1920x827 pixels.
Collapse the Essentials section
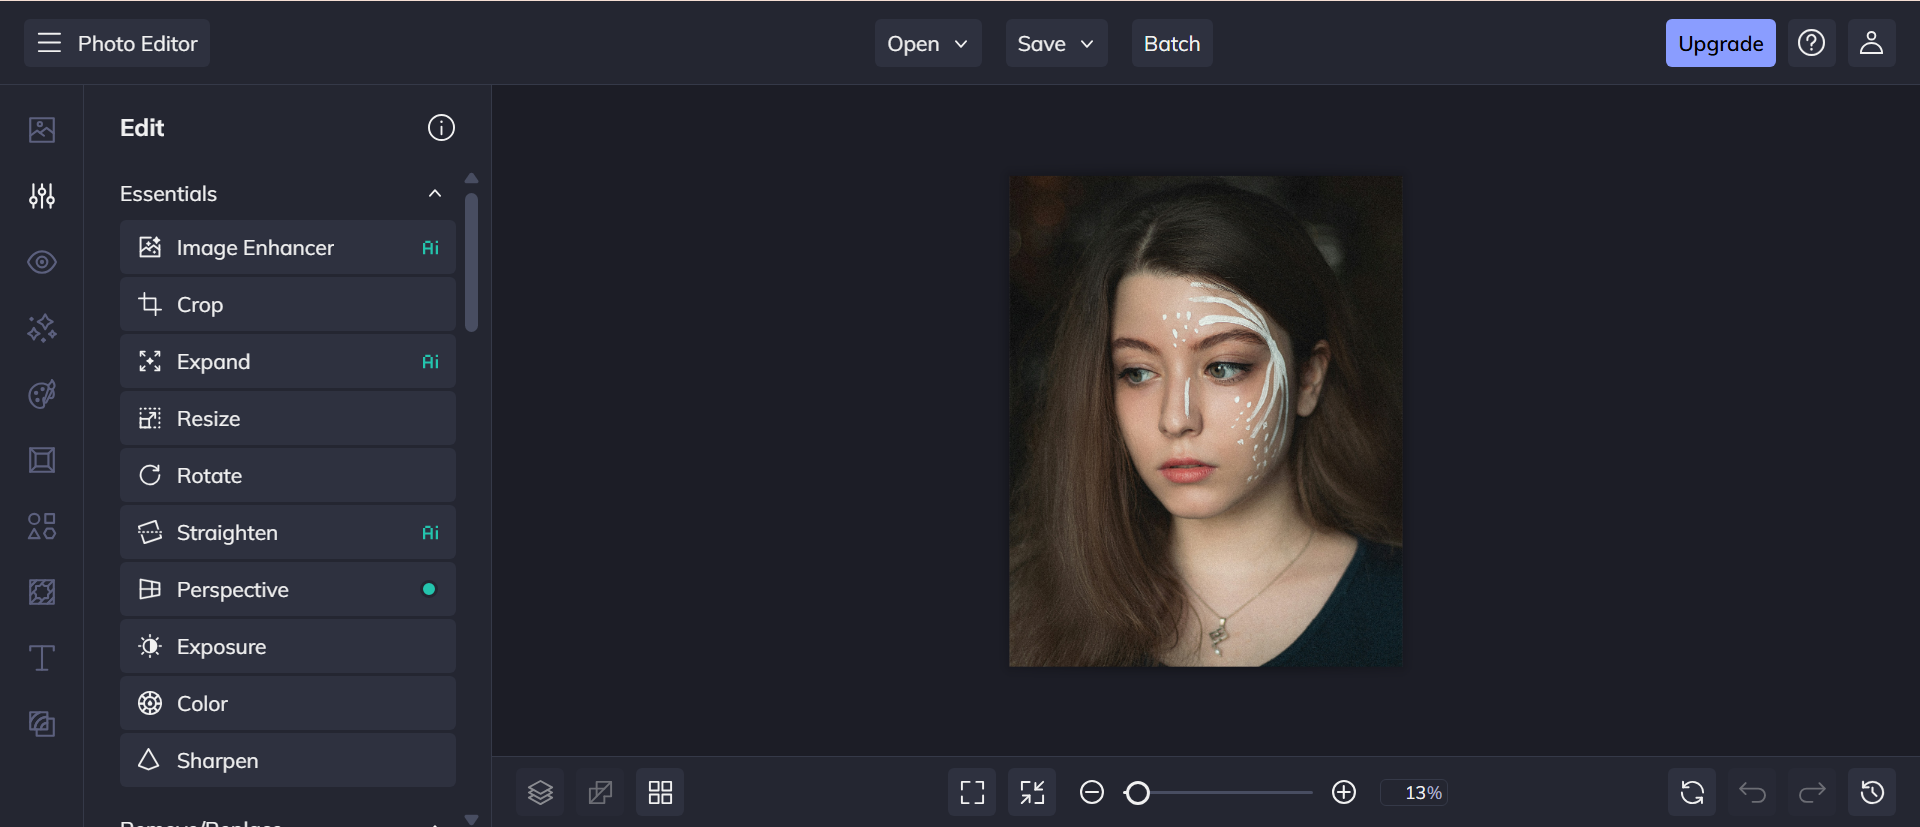click(435, 194)
